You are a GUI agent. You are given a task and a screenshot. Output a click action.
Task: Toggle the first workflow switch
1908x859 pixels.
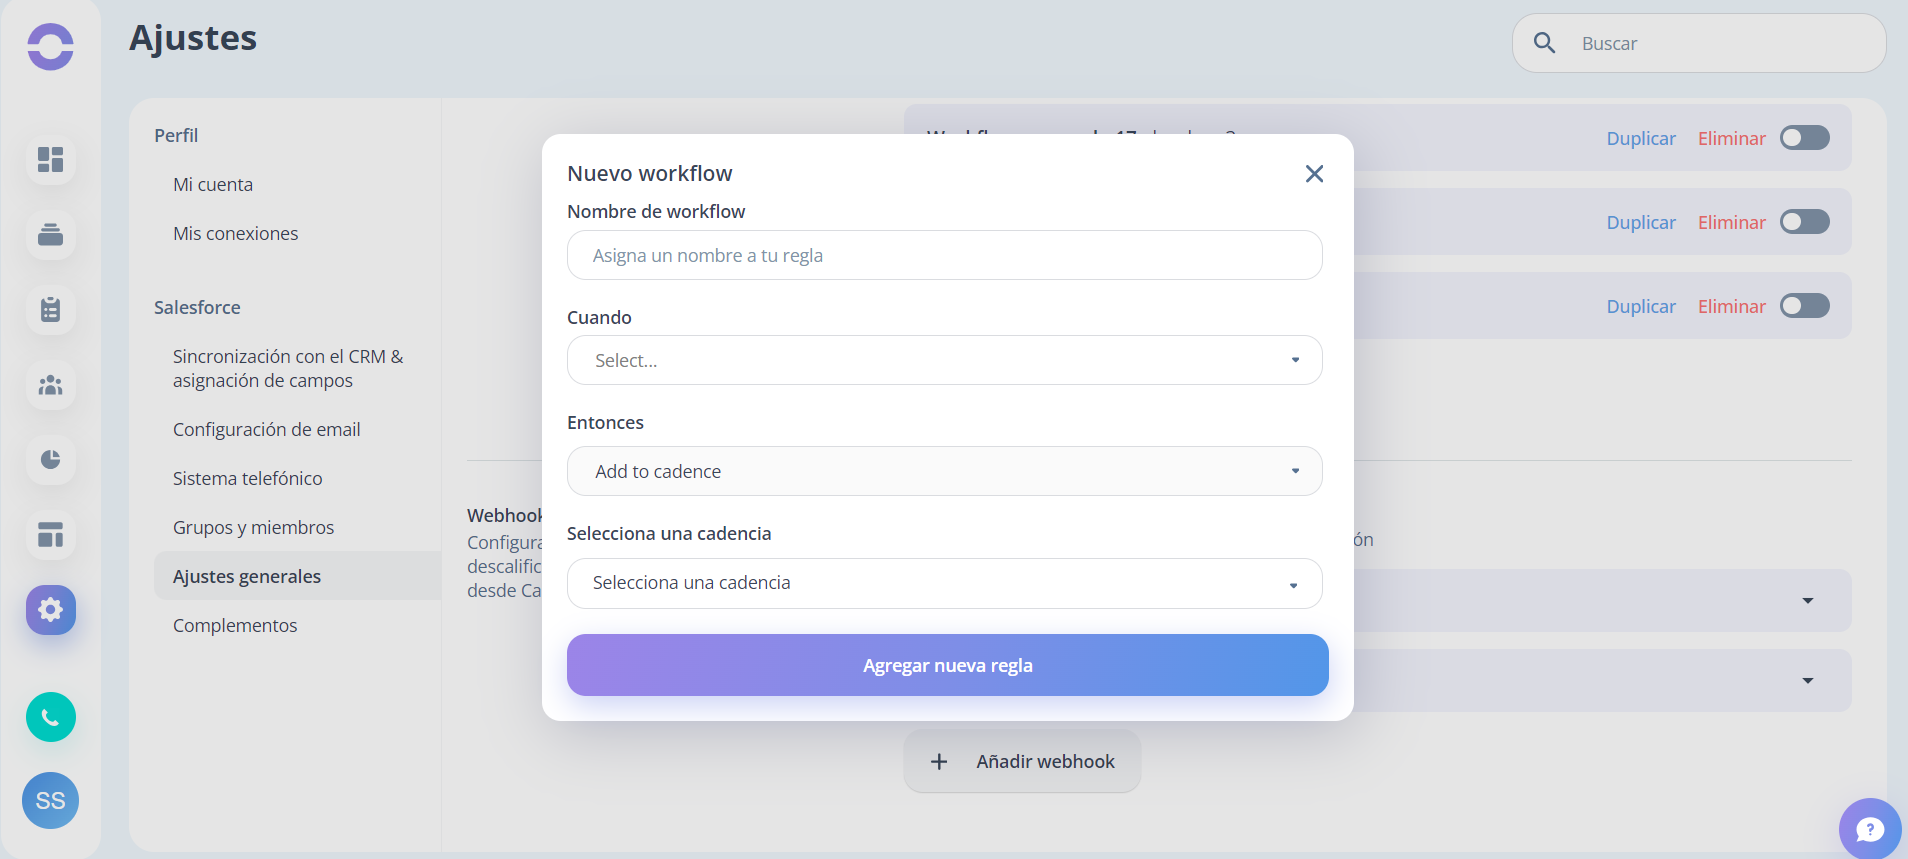[x=1805, y=138]
